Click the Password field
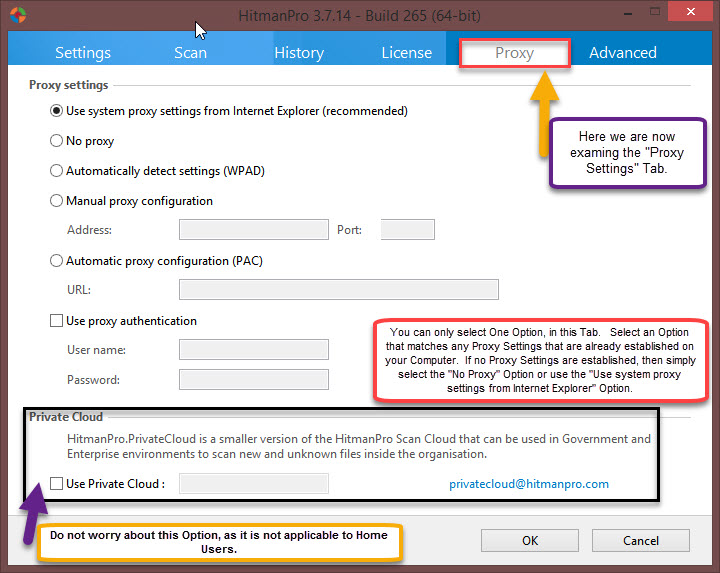Viewport: 720px width, 573px height. [254, 379]
